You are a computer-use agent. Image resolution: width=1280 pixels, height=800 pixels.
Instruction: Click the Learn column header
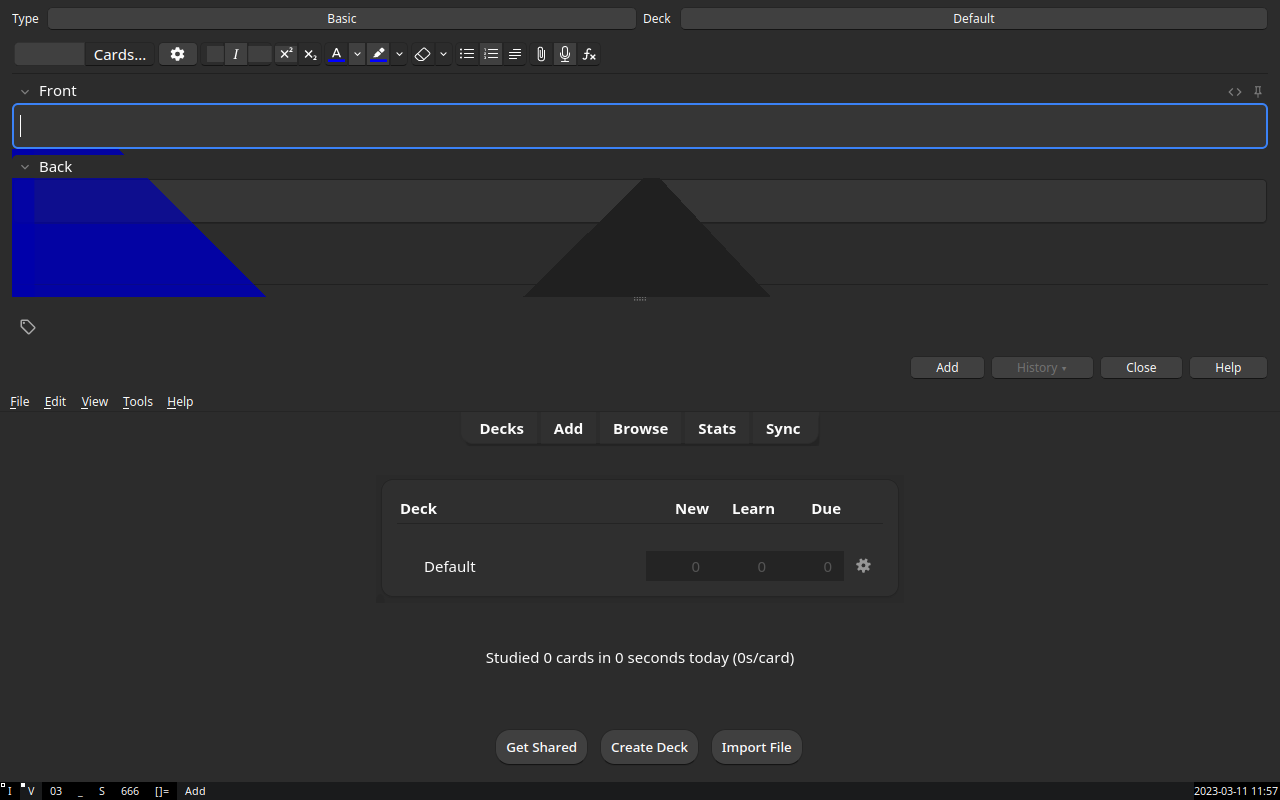[x=753, y=509]
